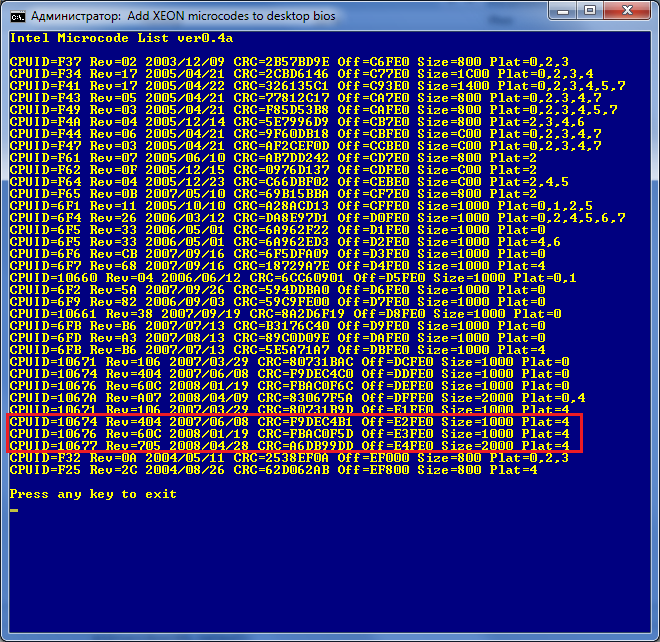Image resolution: width=660 pixels, height=642 pixels.
Task: Select the CPUID=6F9 Rev=82 row
Action: [277, 302]
